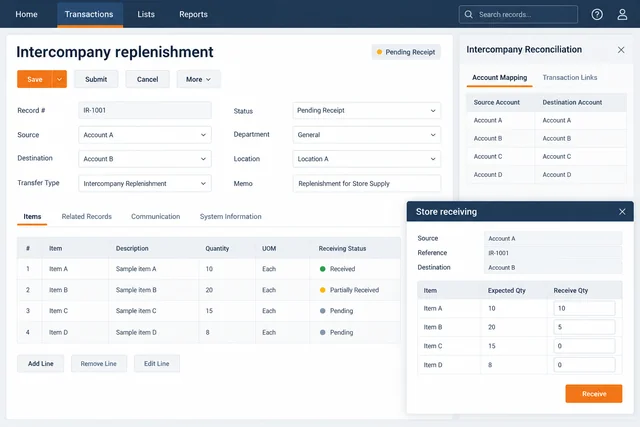Click the UOM column header
Viewport: 640px width, 427px height.
[x=269, y=248]
